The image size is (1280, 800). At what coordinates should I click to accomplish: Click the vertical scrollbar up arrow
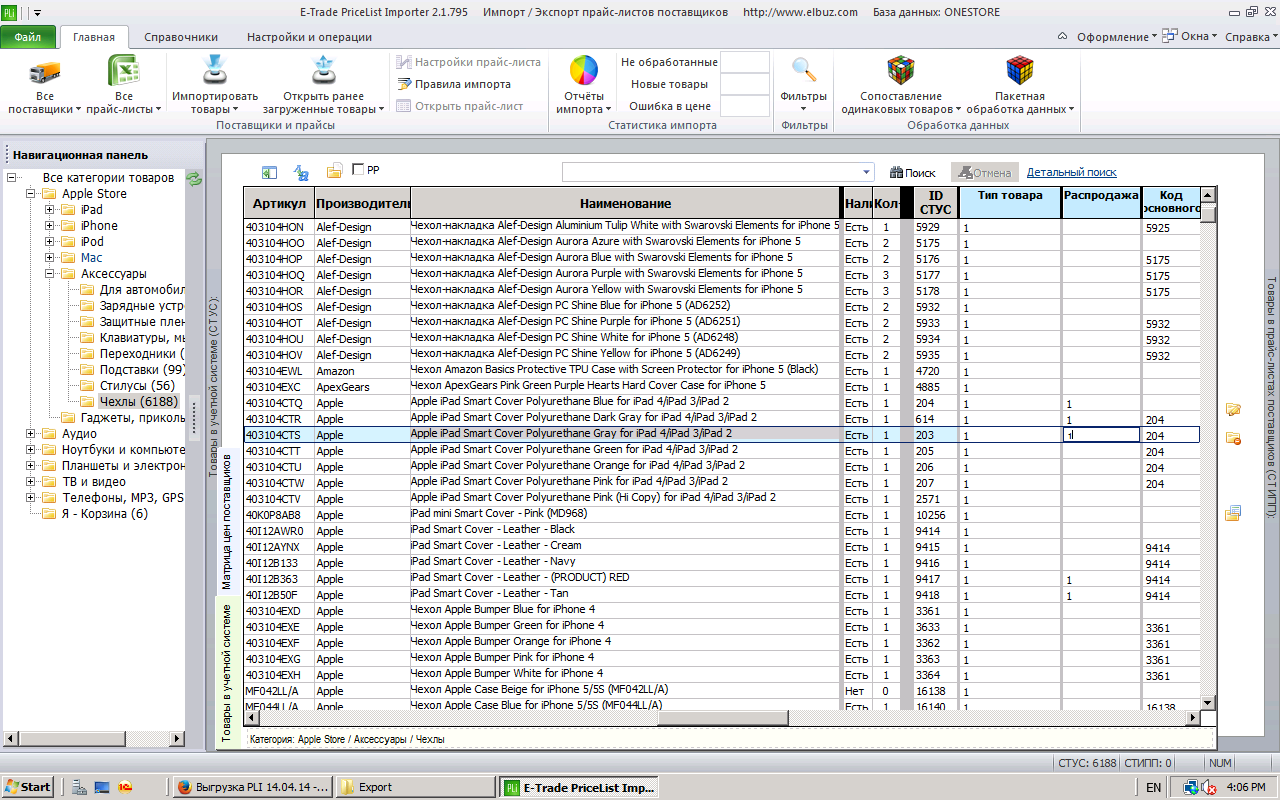[x=1208, y=194]
